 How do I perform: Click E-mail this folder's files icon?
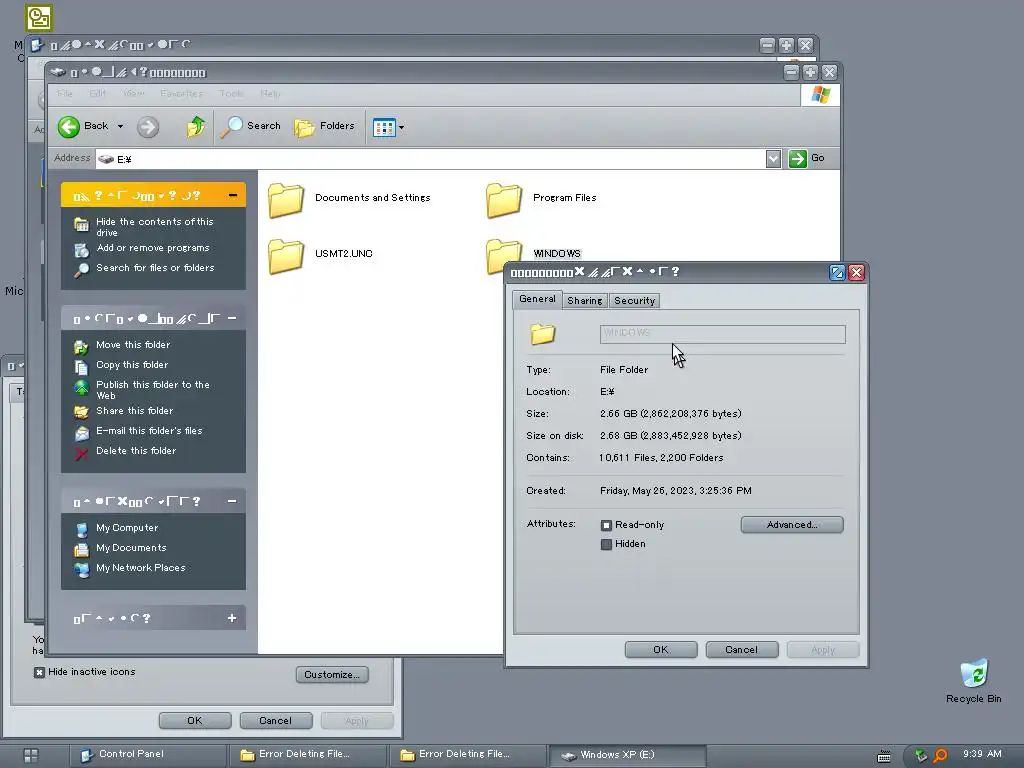(x=81, y=432)
